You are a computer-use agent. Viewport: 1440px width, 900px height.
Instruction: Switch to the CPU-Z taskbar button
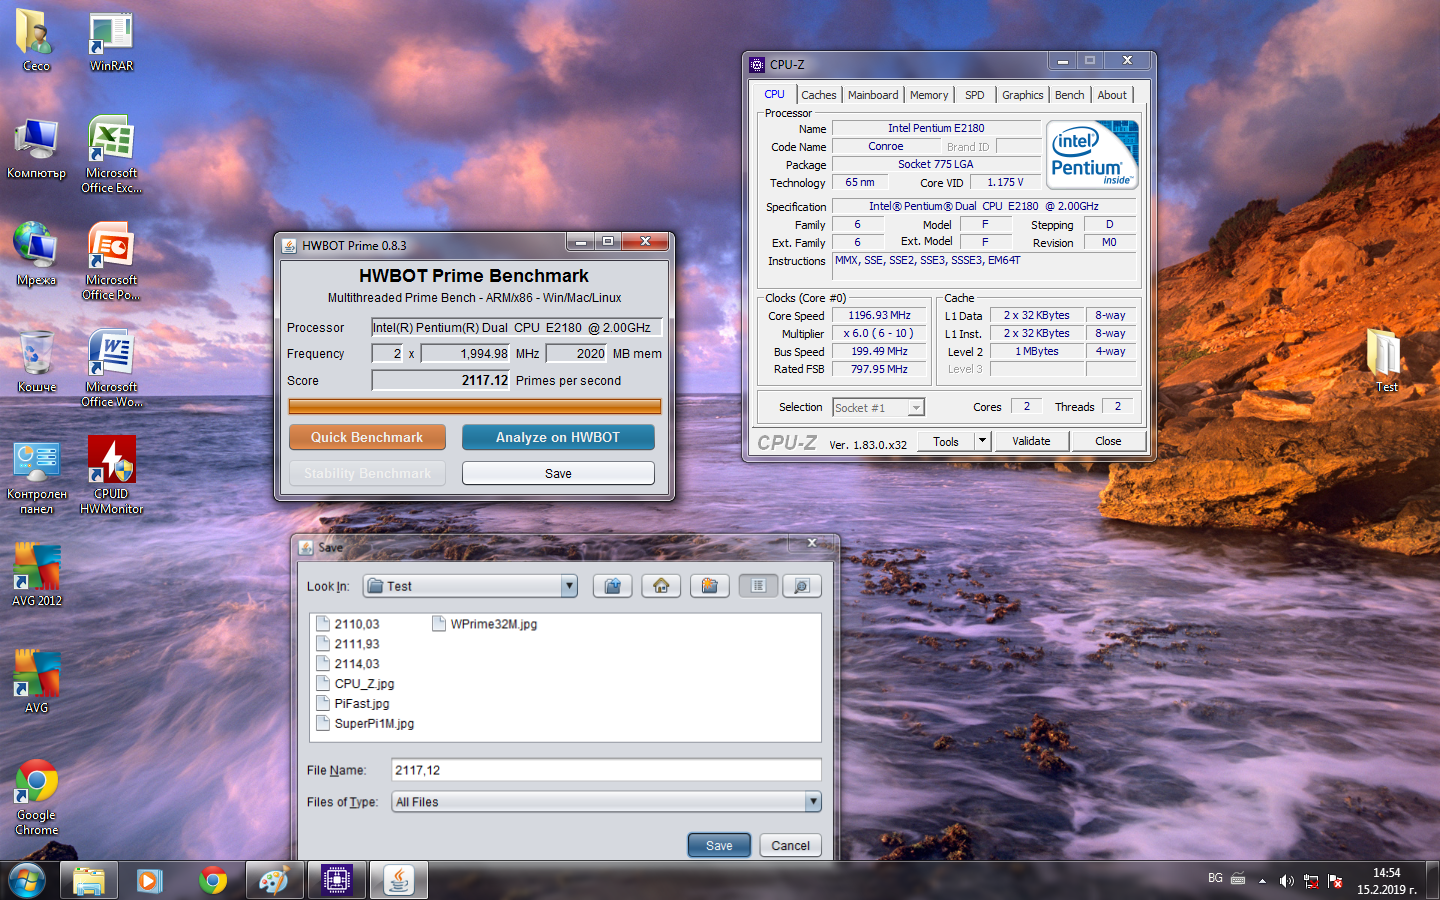pos(337,881)
